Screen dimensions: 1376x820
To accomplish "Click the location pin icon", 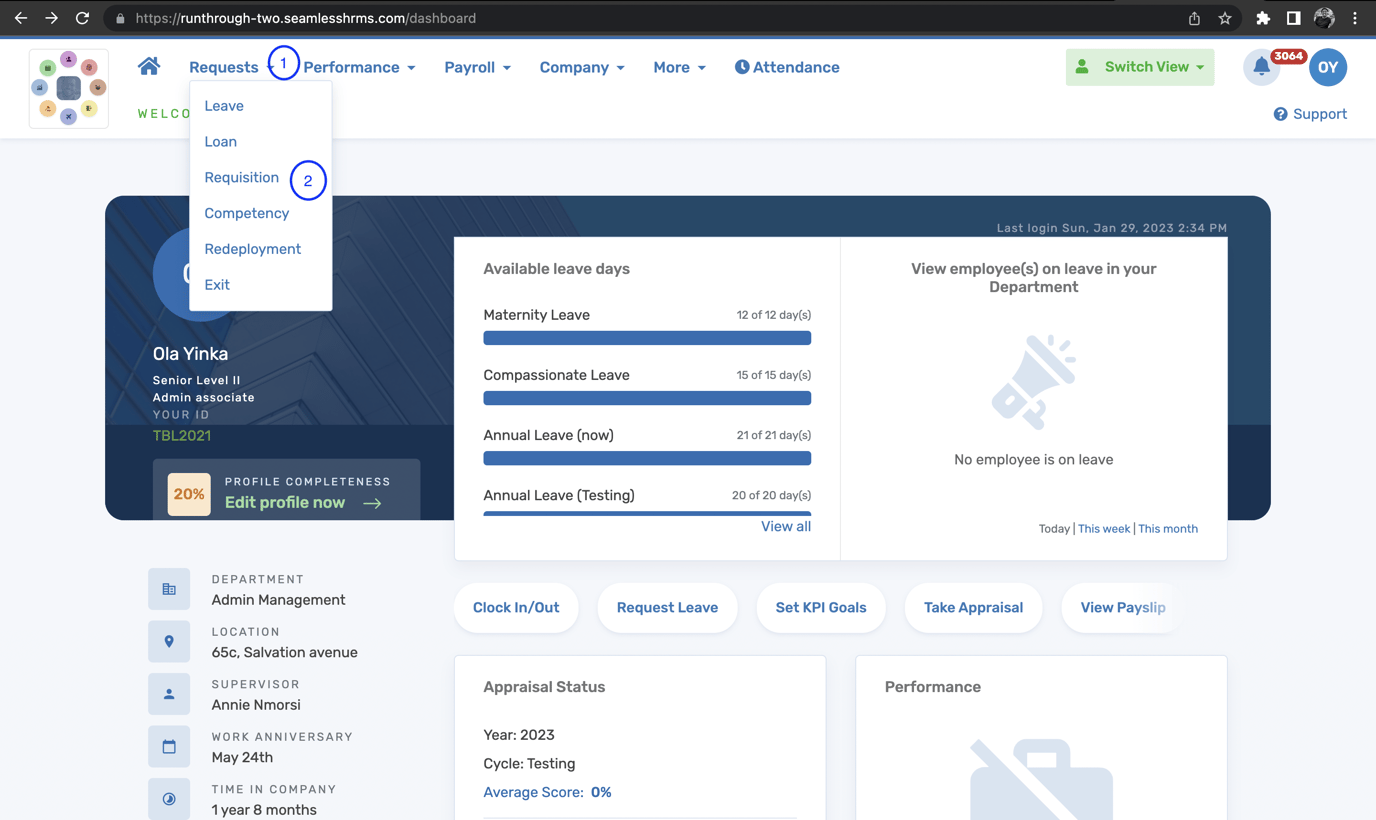I will click(169, 641).
